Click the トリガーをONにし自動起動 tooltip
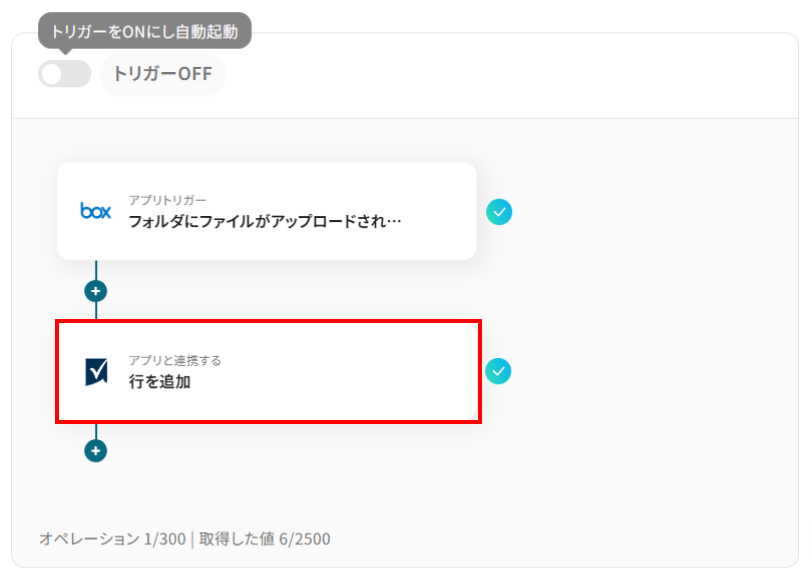The width and height of the screenshot is (812, 578). [x=144, y=31]
